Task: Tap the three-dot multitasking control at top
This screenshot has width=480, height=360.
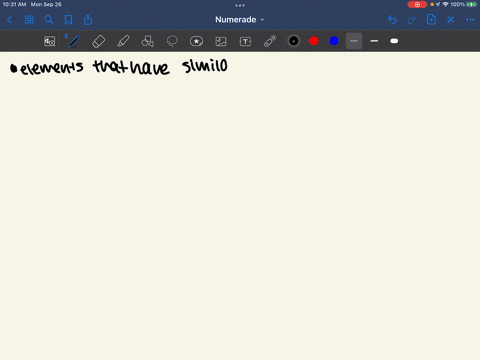Action: coord(240,5)
